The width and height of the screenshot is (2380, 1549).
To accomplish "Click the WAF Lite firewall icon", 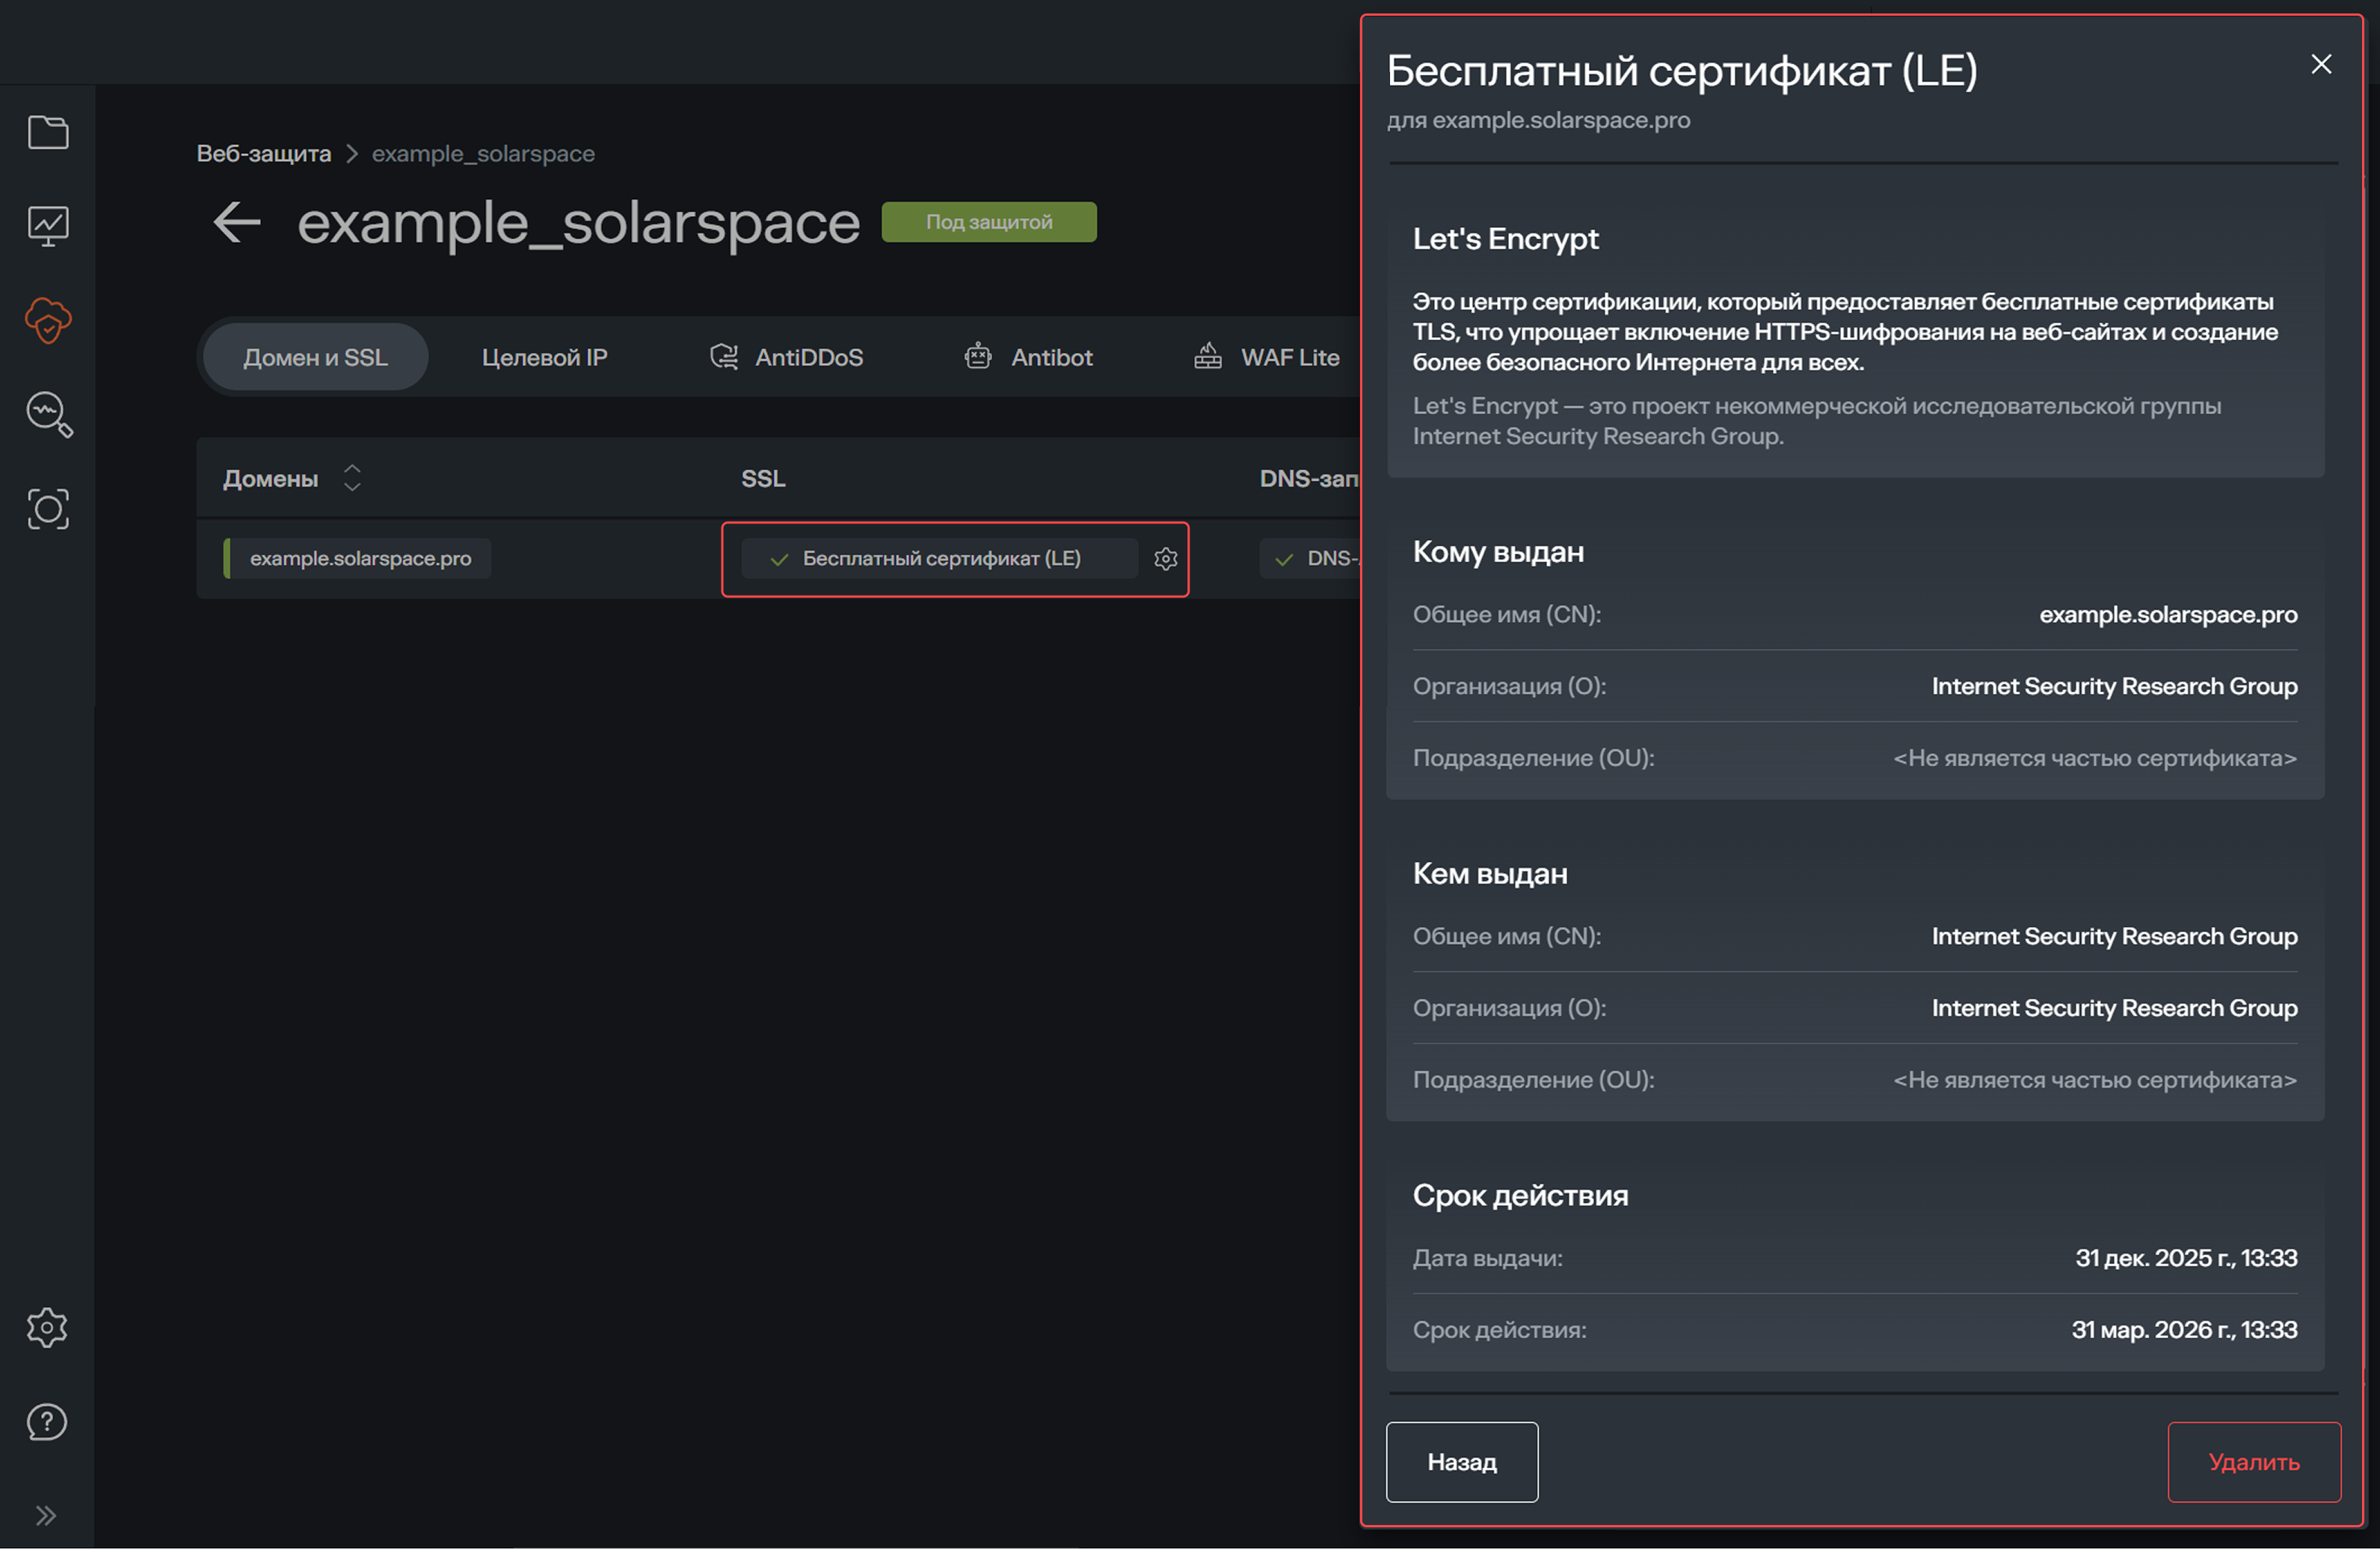I will tap(1207, 356).
